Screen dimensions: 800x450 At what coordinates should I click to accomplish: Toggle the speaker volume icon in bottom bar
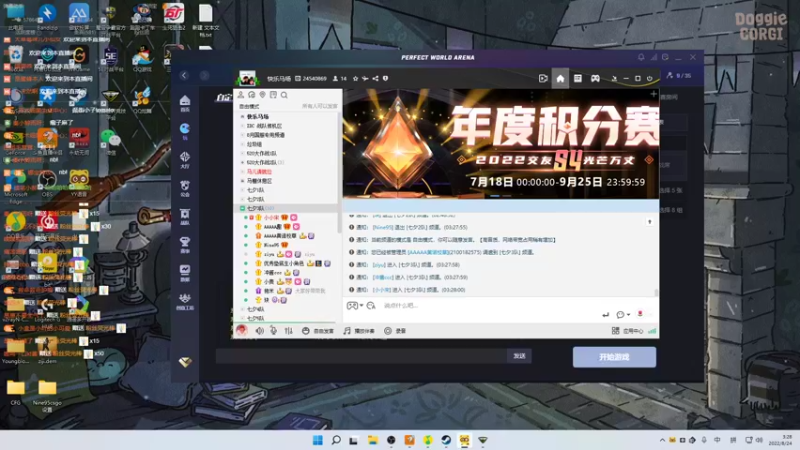tap(260, 331)
